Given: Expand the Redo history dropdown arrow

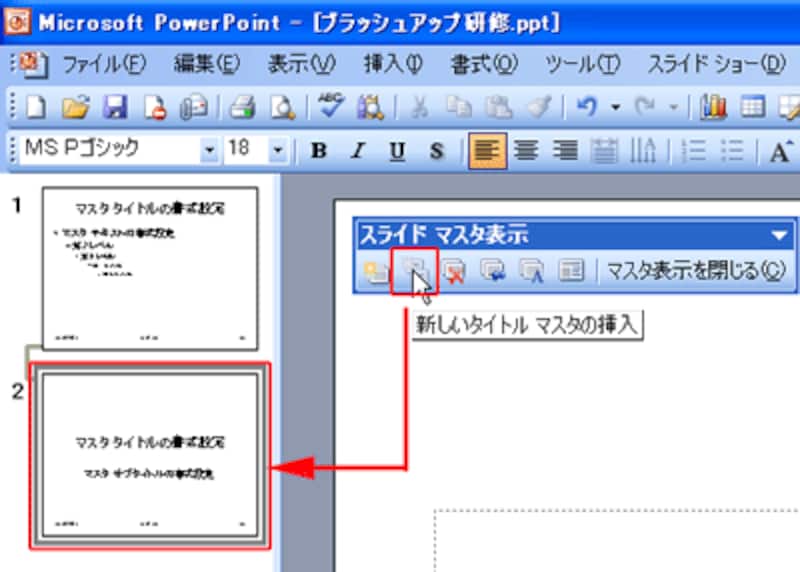Looking at the screenshot, I should coord(674,107).
